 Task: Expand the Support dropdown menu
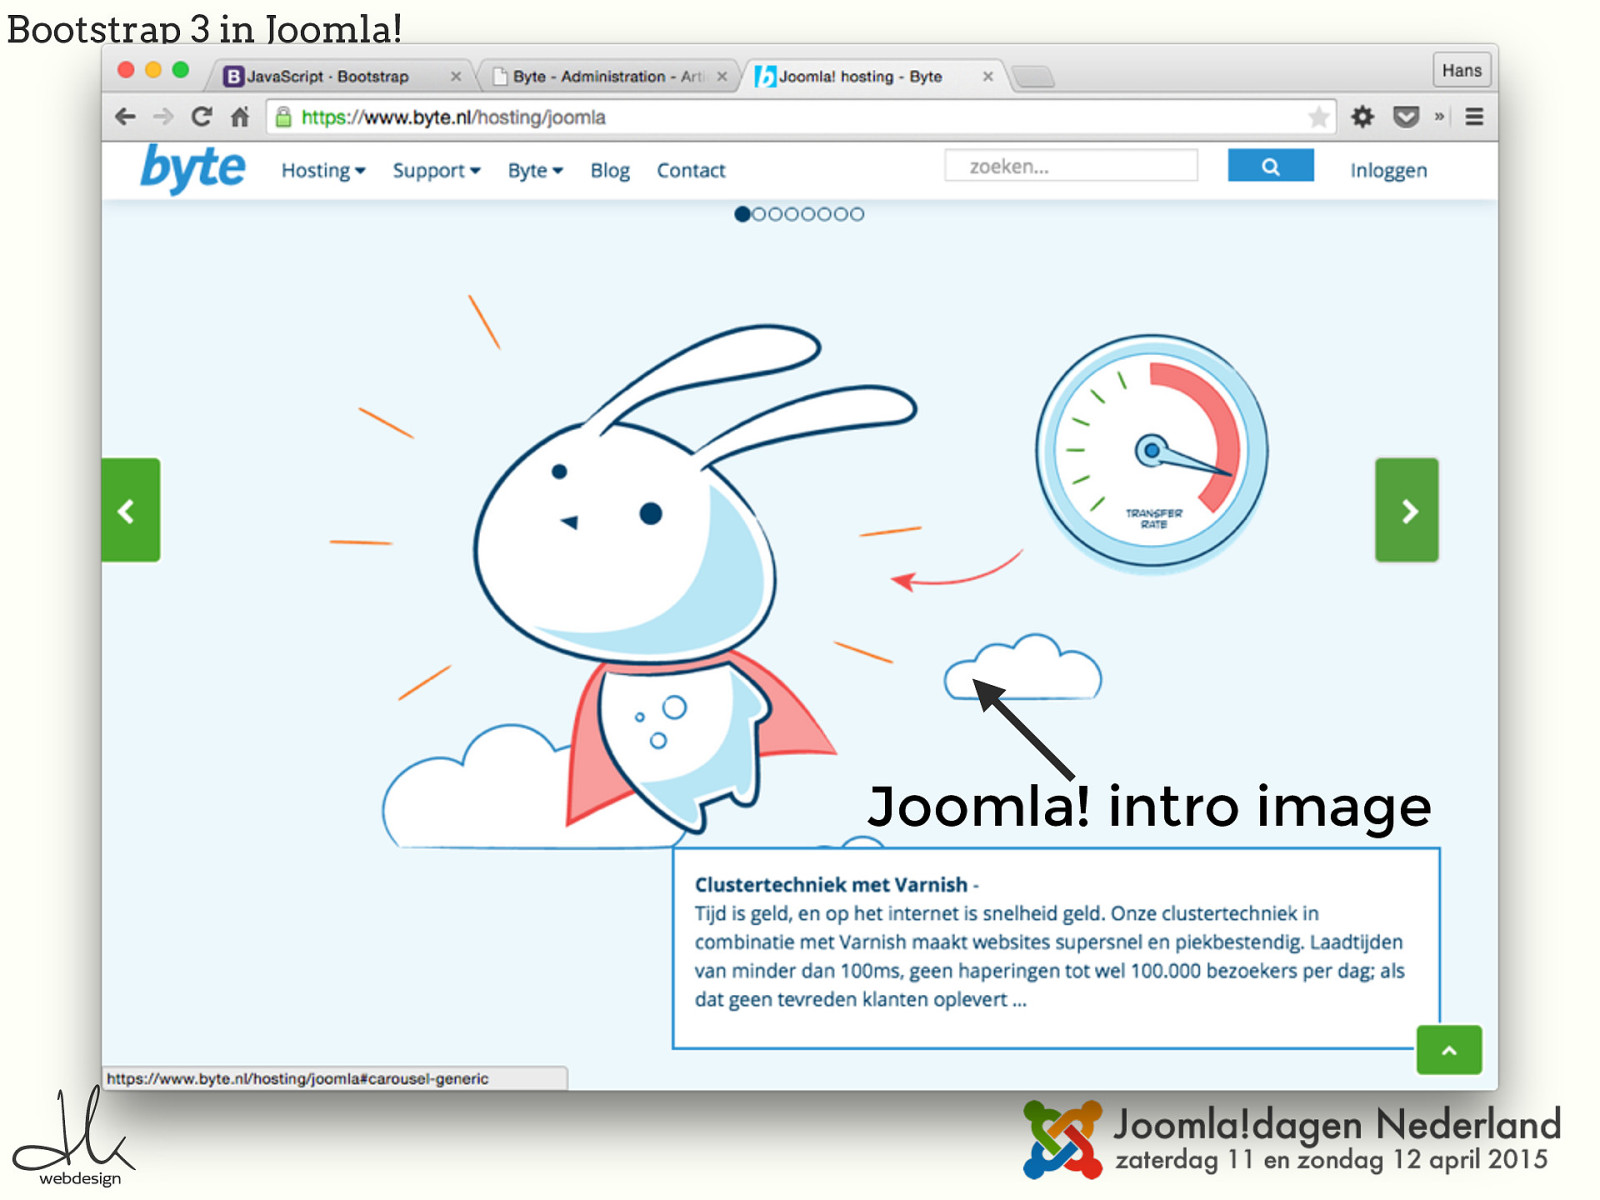click(x=436, y=170)
